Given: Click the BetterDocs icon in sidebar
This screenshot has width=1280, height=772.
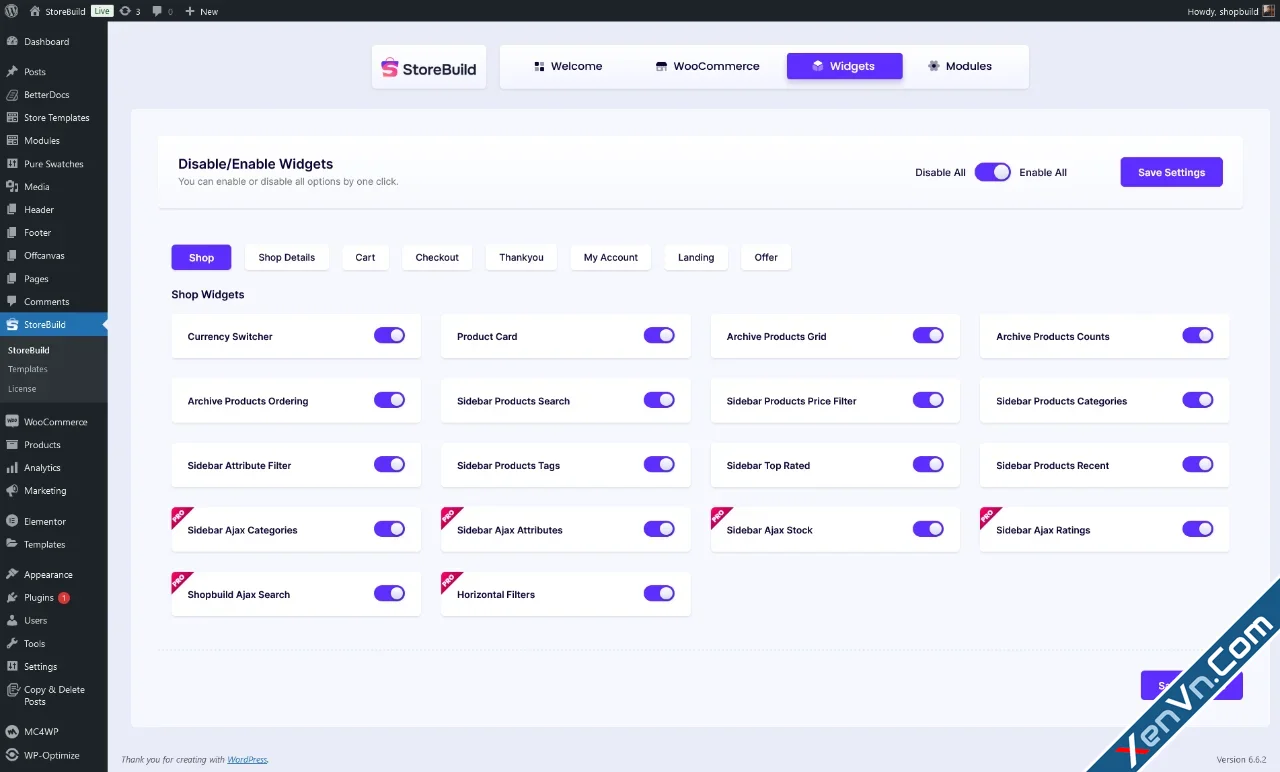Looking at the screenshot, I should (12, 95).
